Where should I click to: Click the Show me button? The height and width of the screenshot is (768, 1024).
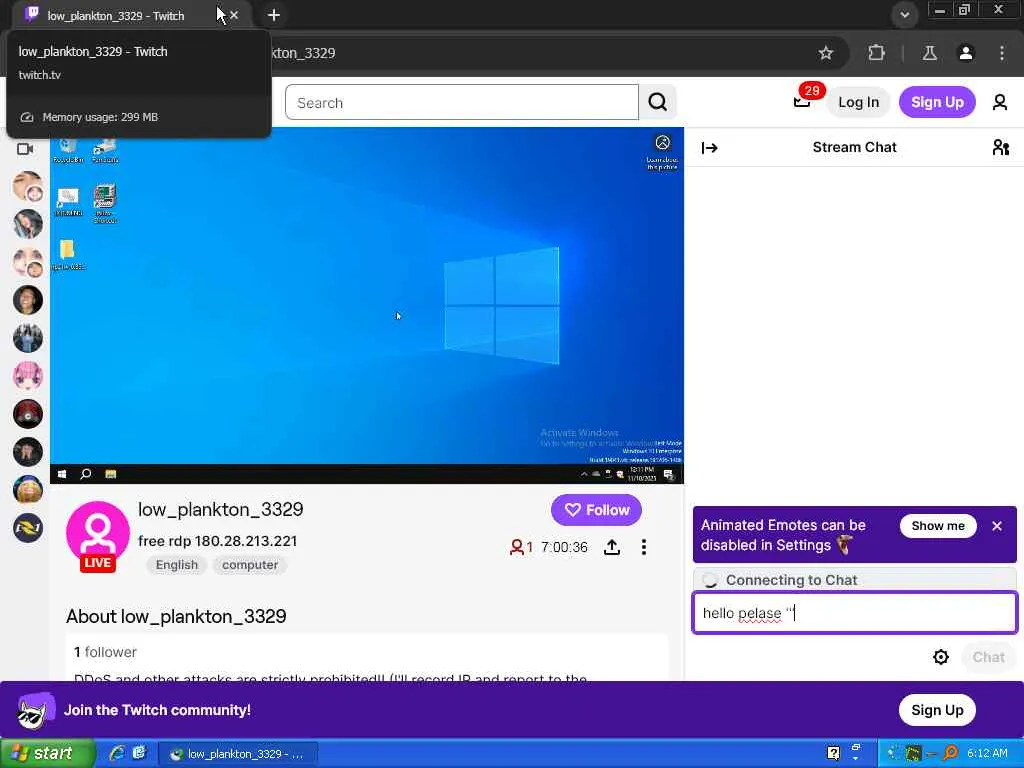click(x=938, y=526)
